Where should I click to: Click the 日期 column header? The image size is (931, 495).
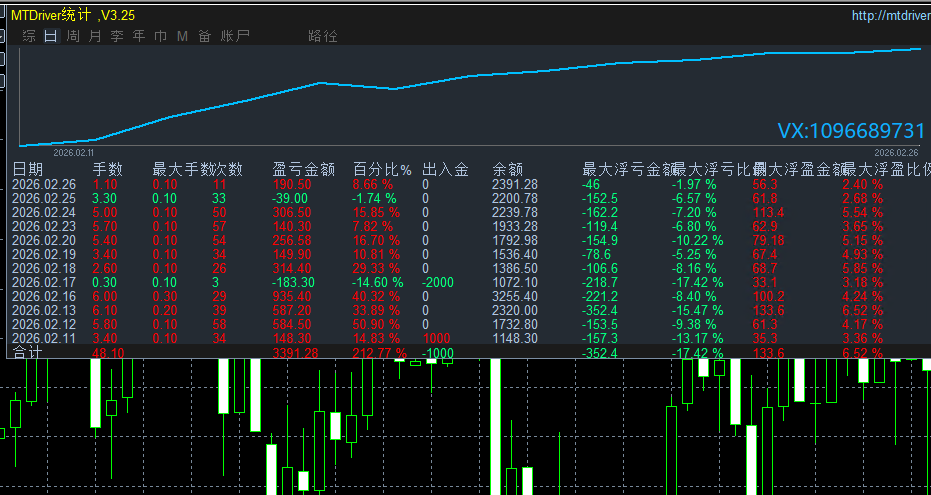28,170
